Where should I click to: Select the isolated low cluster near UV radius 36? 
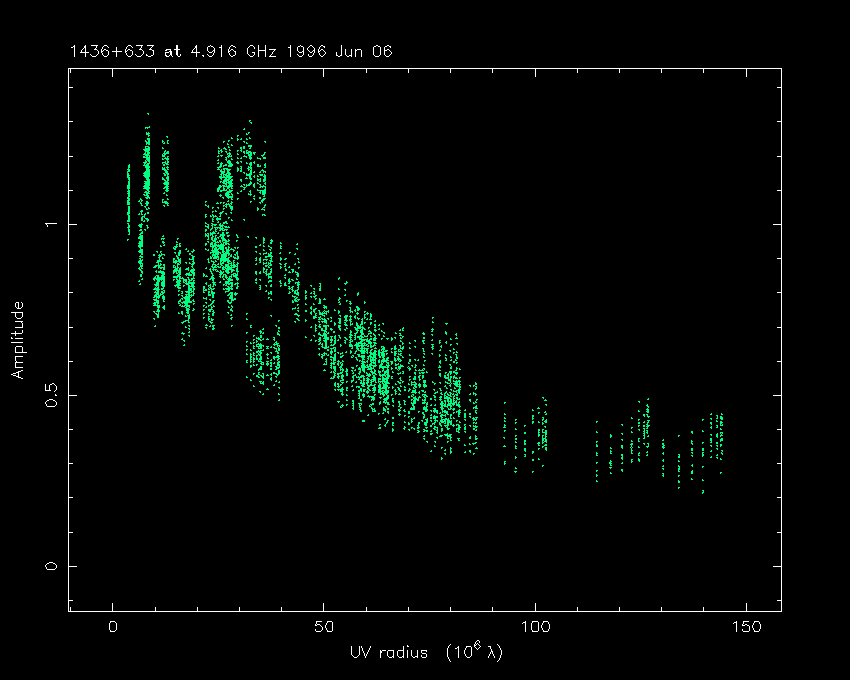coord(265,355)
